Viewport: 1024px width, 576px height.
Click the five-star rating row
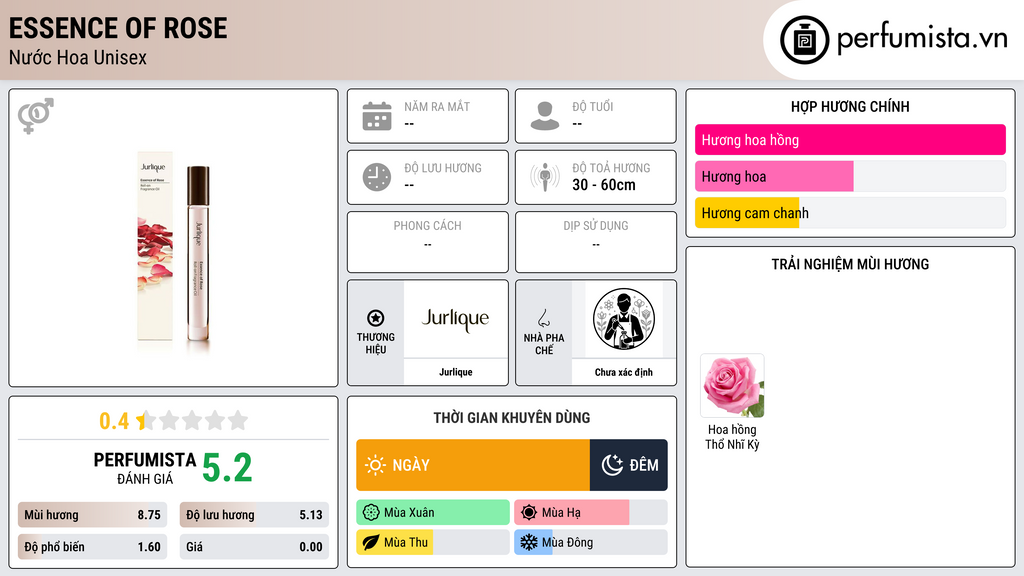(x=193, y=420)
